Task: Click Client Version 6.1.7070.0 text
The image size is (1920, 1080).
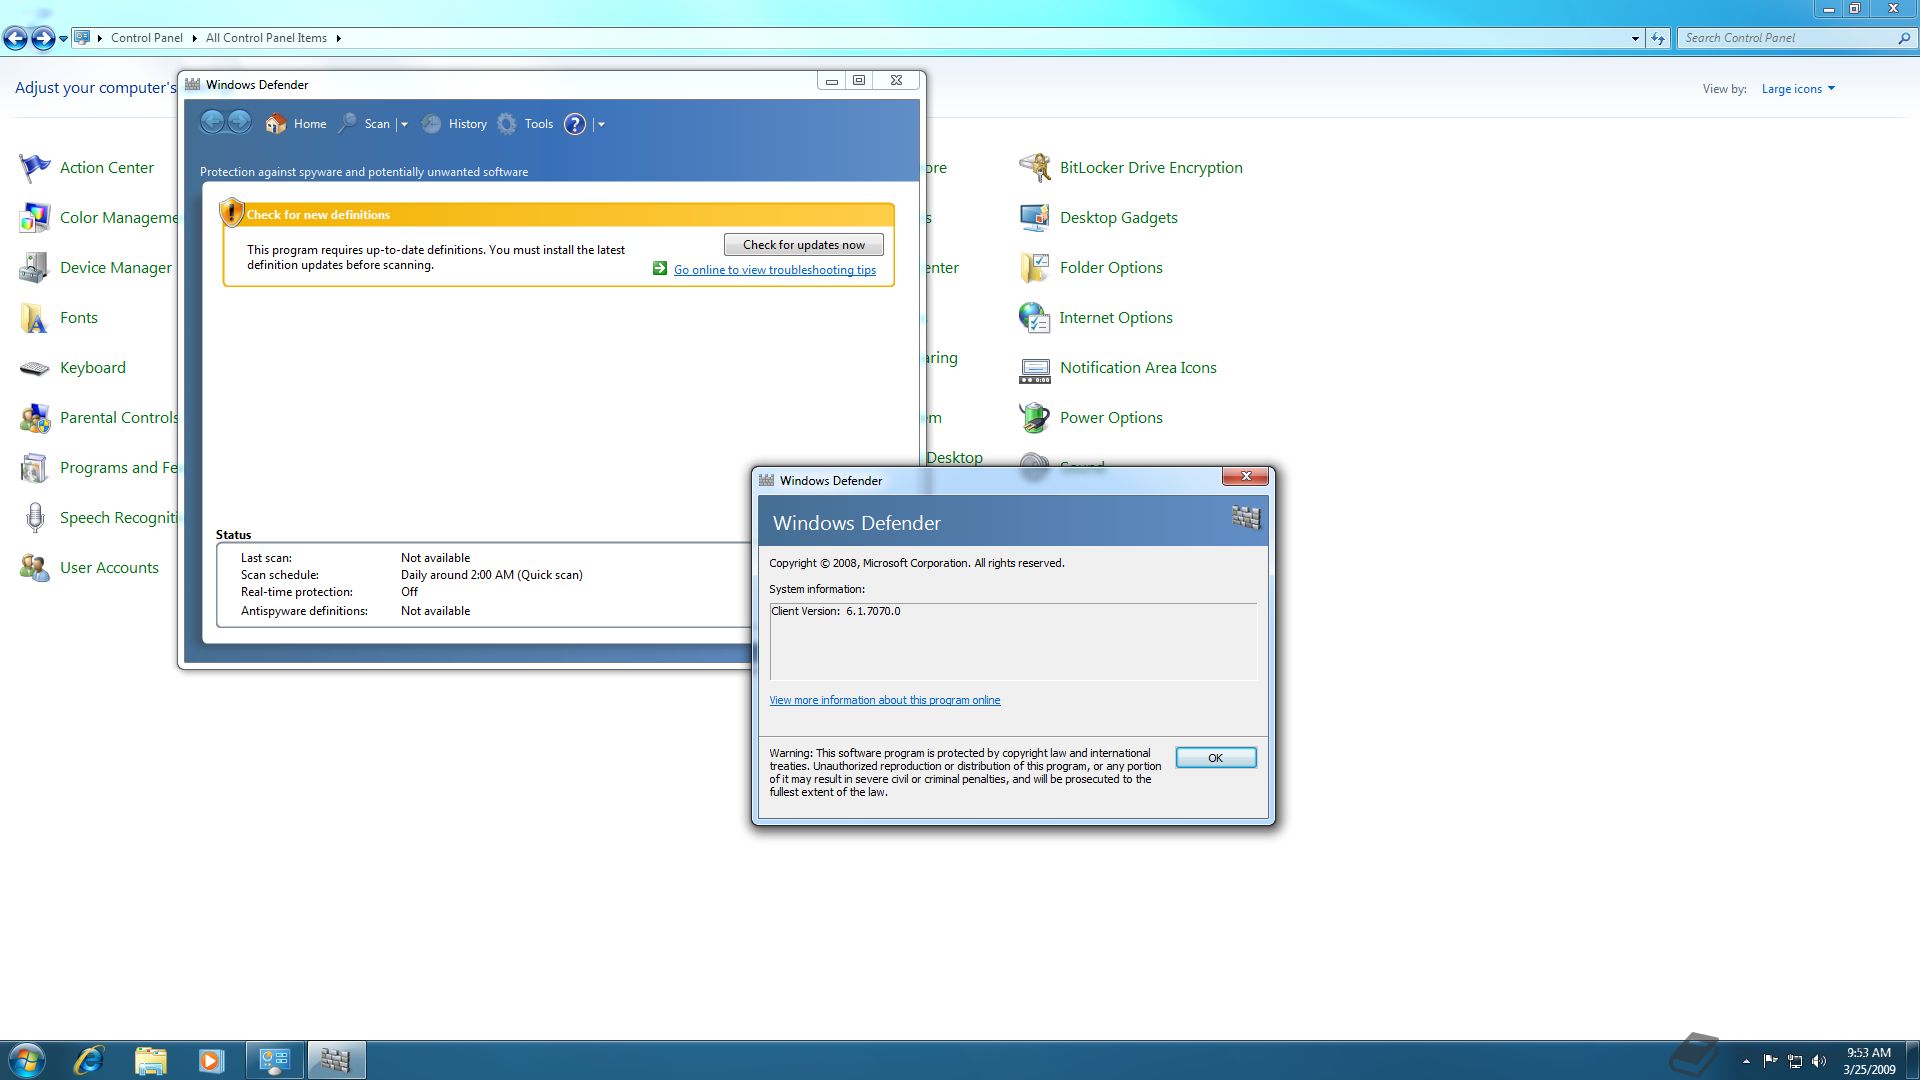Action: coord(836,611)
